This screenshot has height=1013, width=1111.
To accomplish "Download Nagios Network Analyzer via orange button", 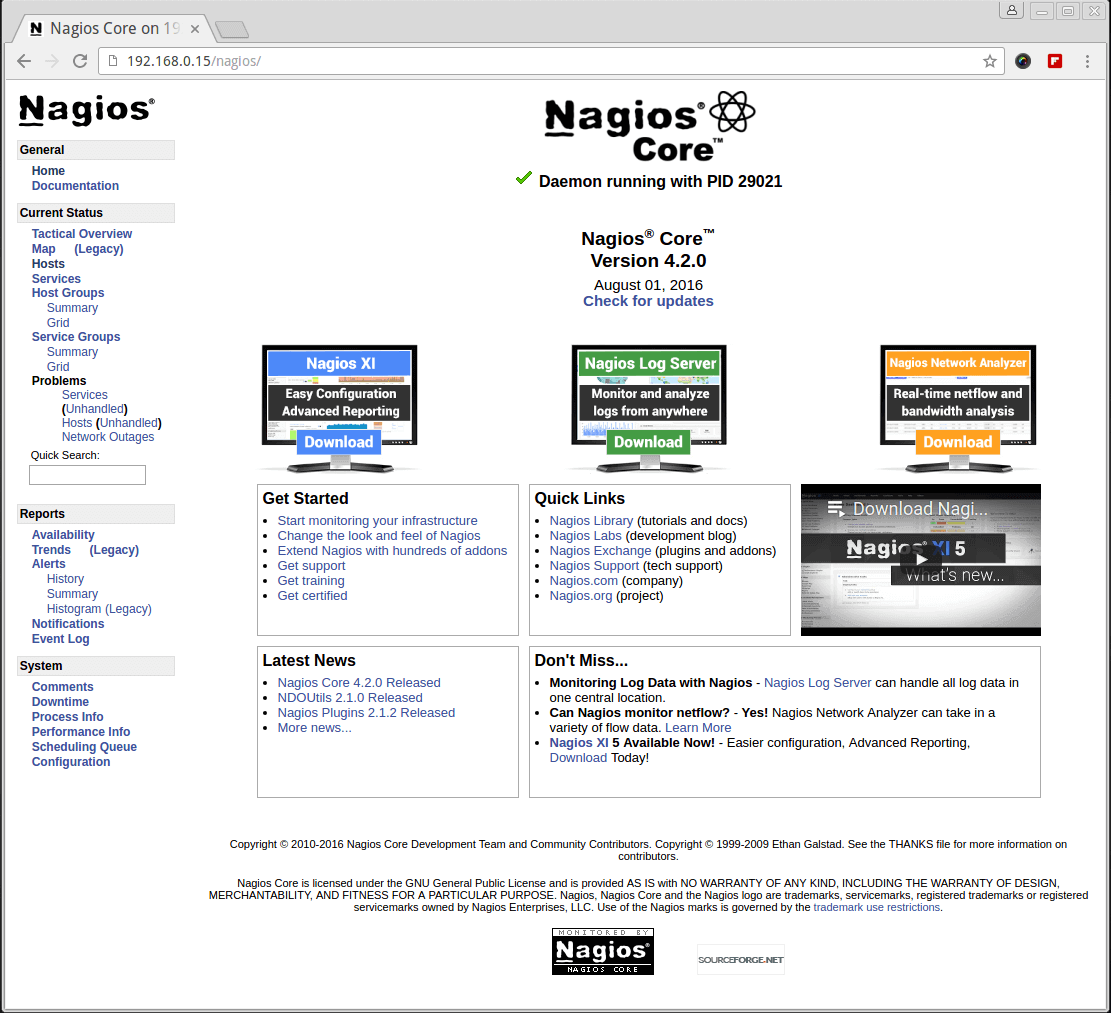I will [958, 442].
